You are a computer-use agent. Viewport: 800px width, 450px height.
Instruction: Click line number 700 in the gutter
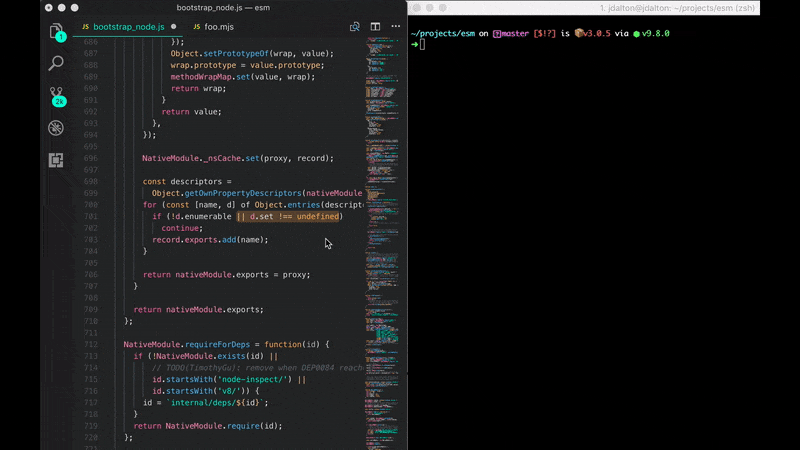pyautogui.click(x=90, y=205)
